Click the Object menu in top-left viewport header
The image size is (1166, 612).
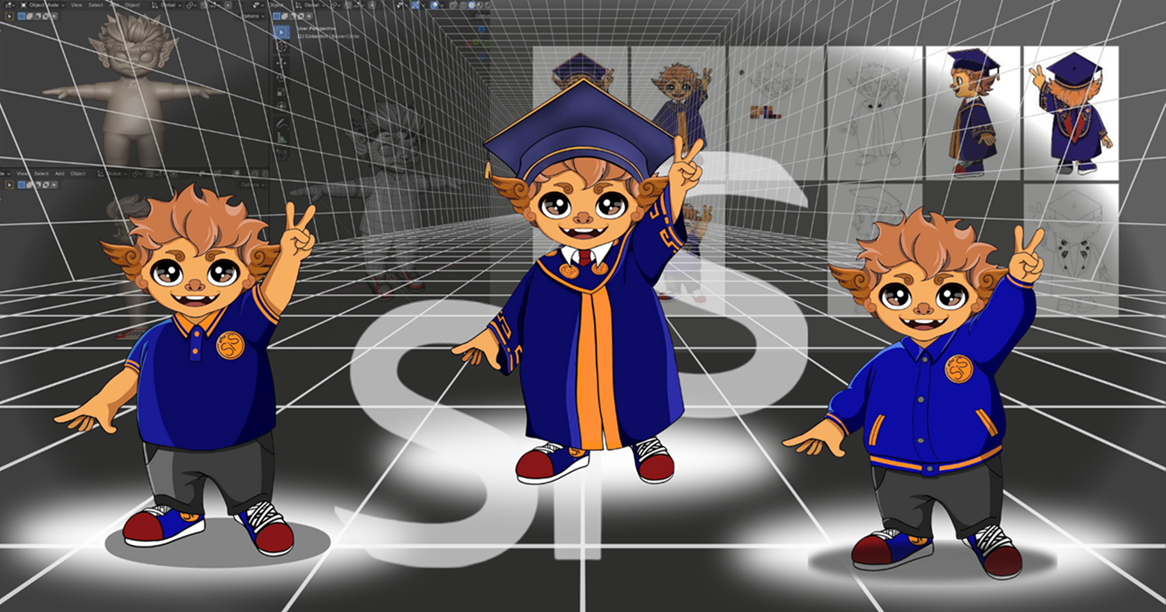tap(131, 4)
